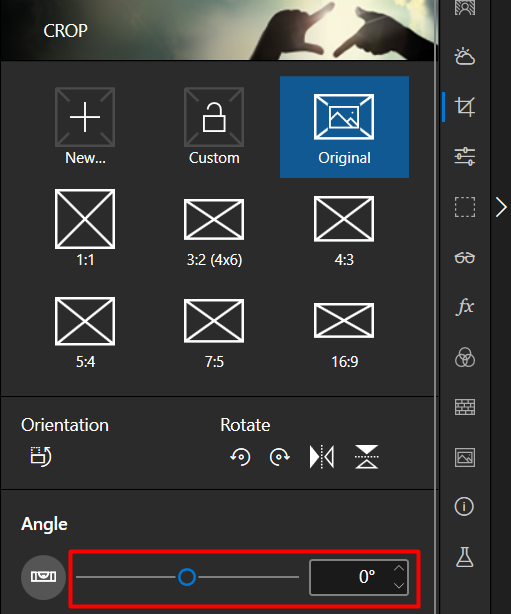Apply the 7:5 crop ratio
Viewport: 511px width, 614px height.
coord(214,331)
